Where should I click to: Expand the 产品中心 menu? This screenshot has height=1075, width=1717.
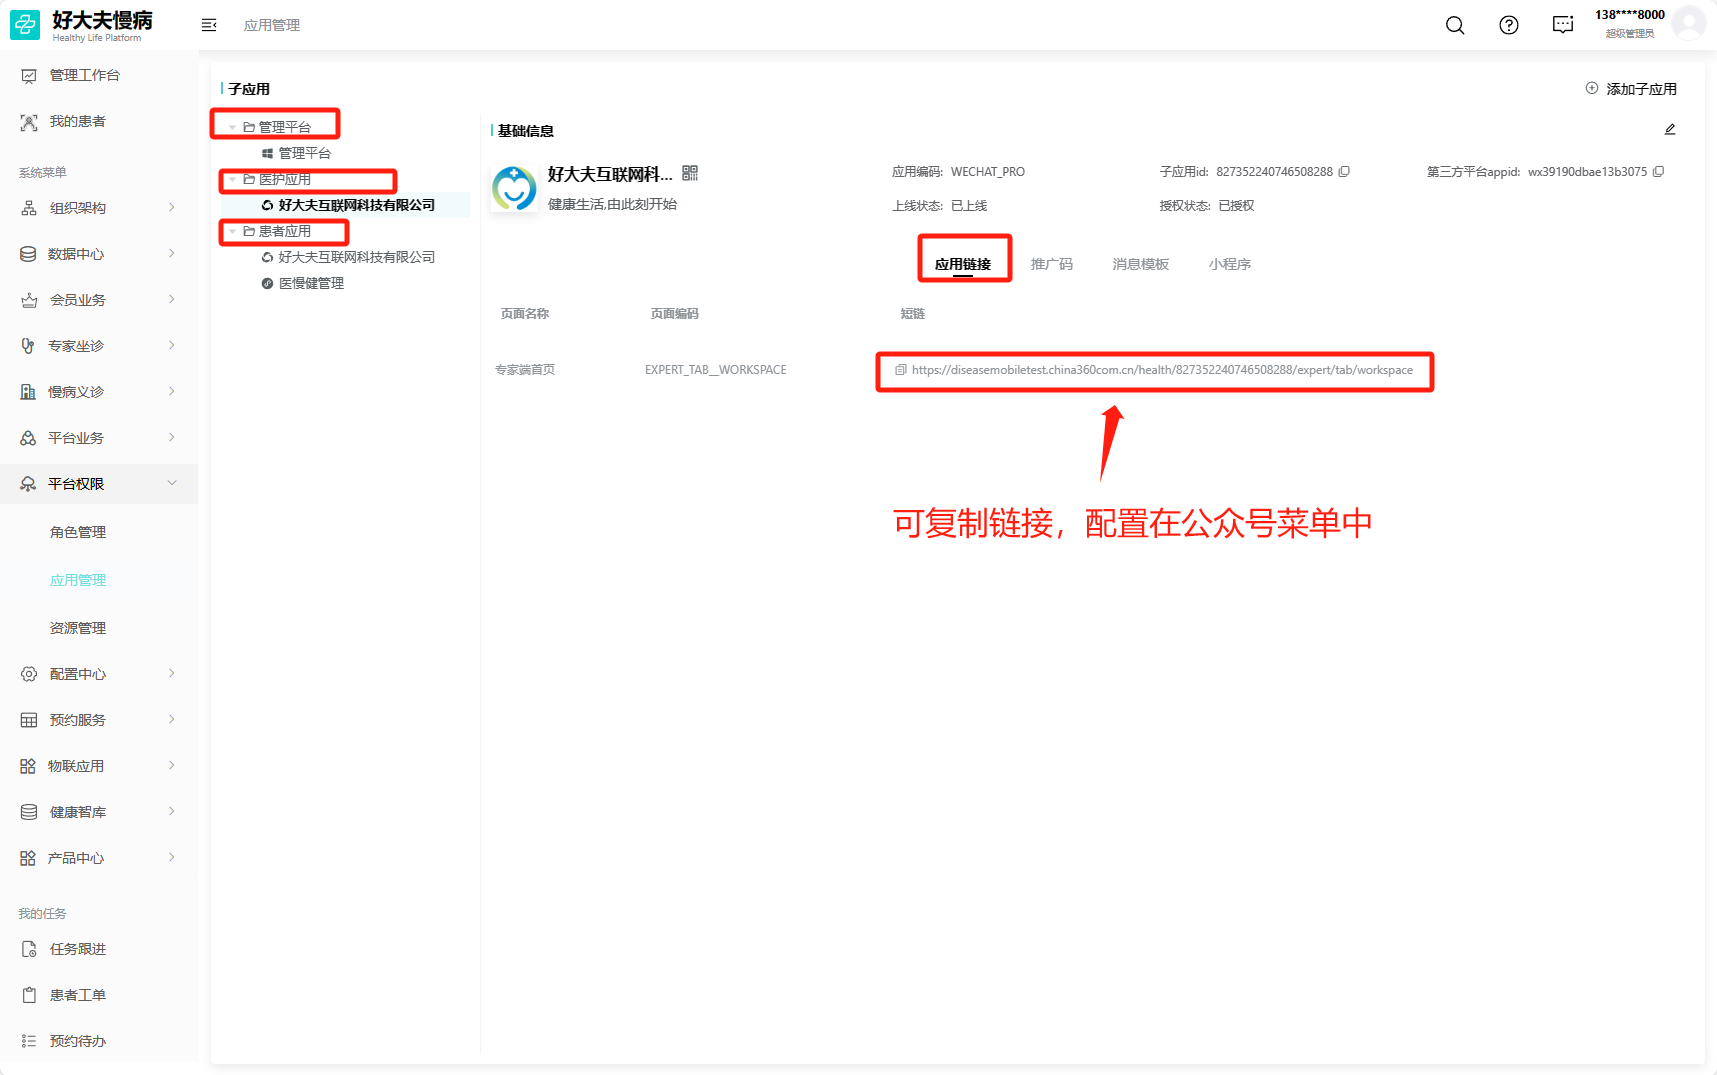(98, 858)
